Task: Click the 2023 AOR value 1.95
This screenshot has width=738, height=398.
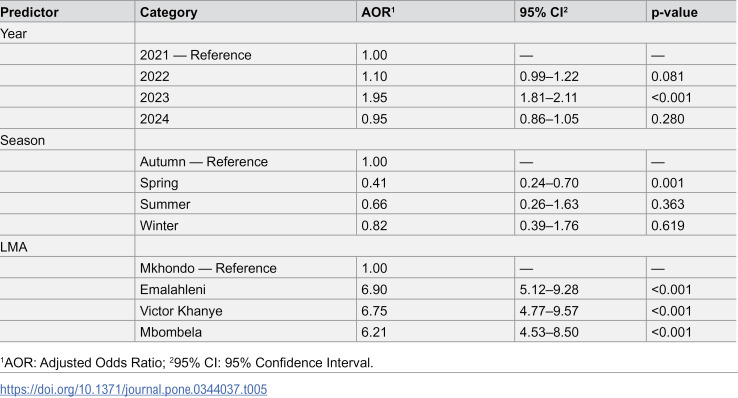Action: click(374, 97)
